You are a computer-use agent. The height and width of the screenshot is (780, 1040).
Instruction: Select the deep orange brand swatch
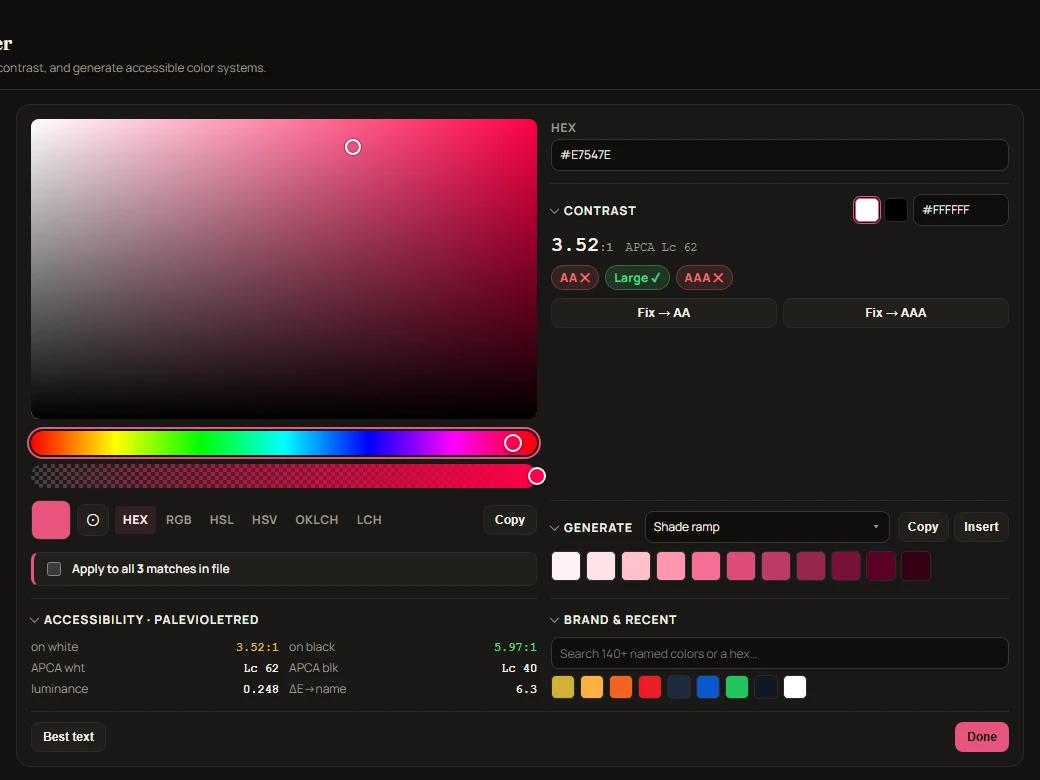pos(621,687)
